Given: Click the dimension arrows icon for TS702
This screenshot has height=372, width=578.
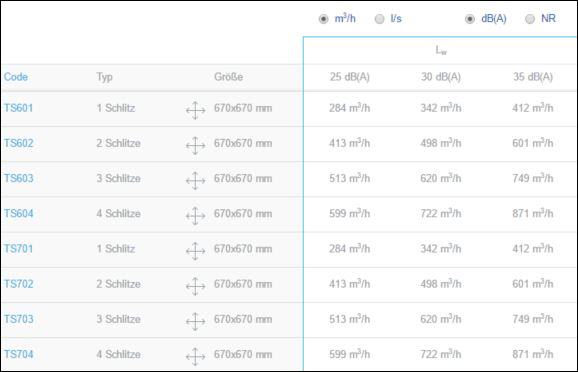Looking at the screenshot, I should (195, 286).
